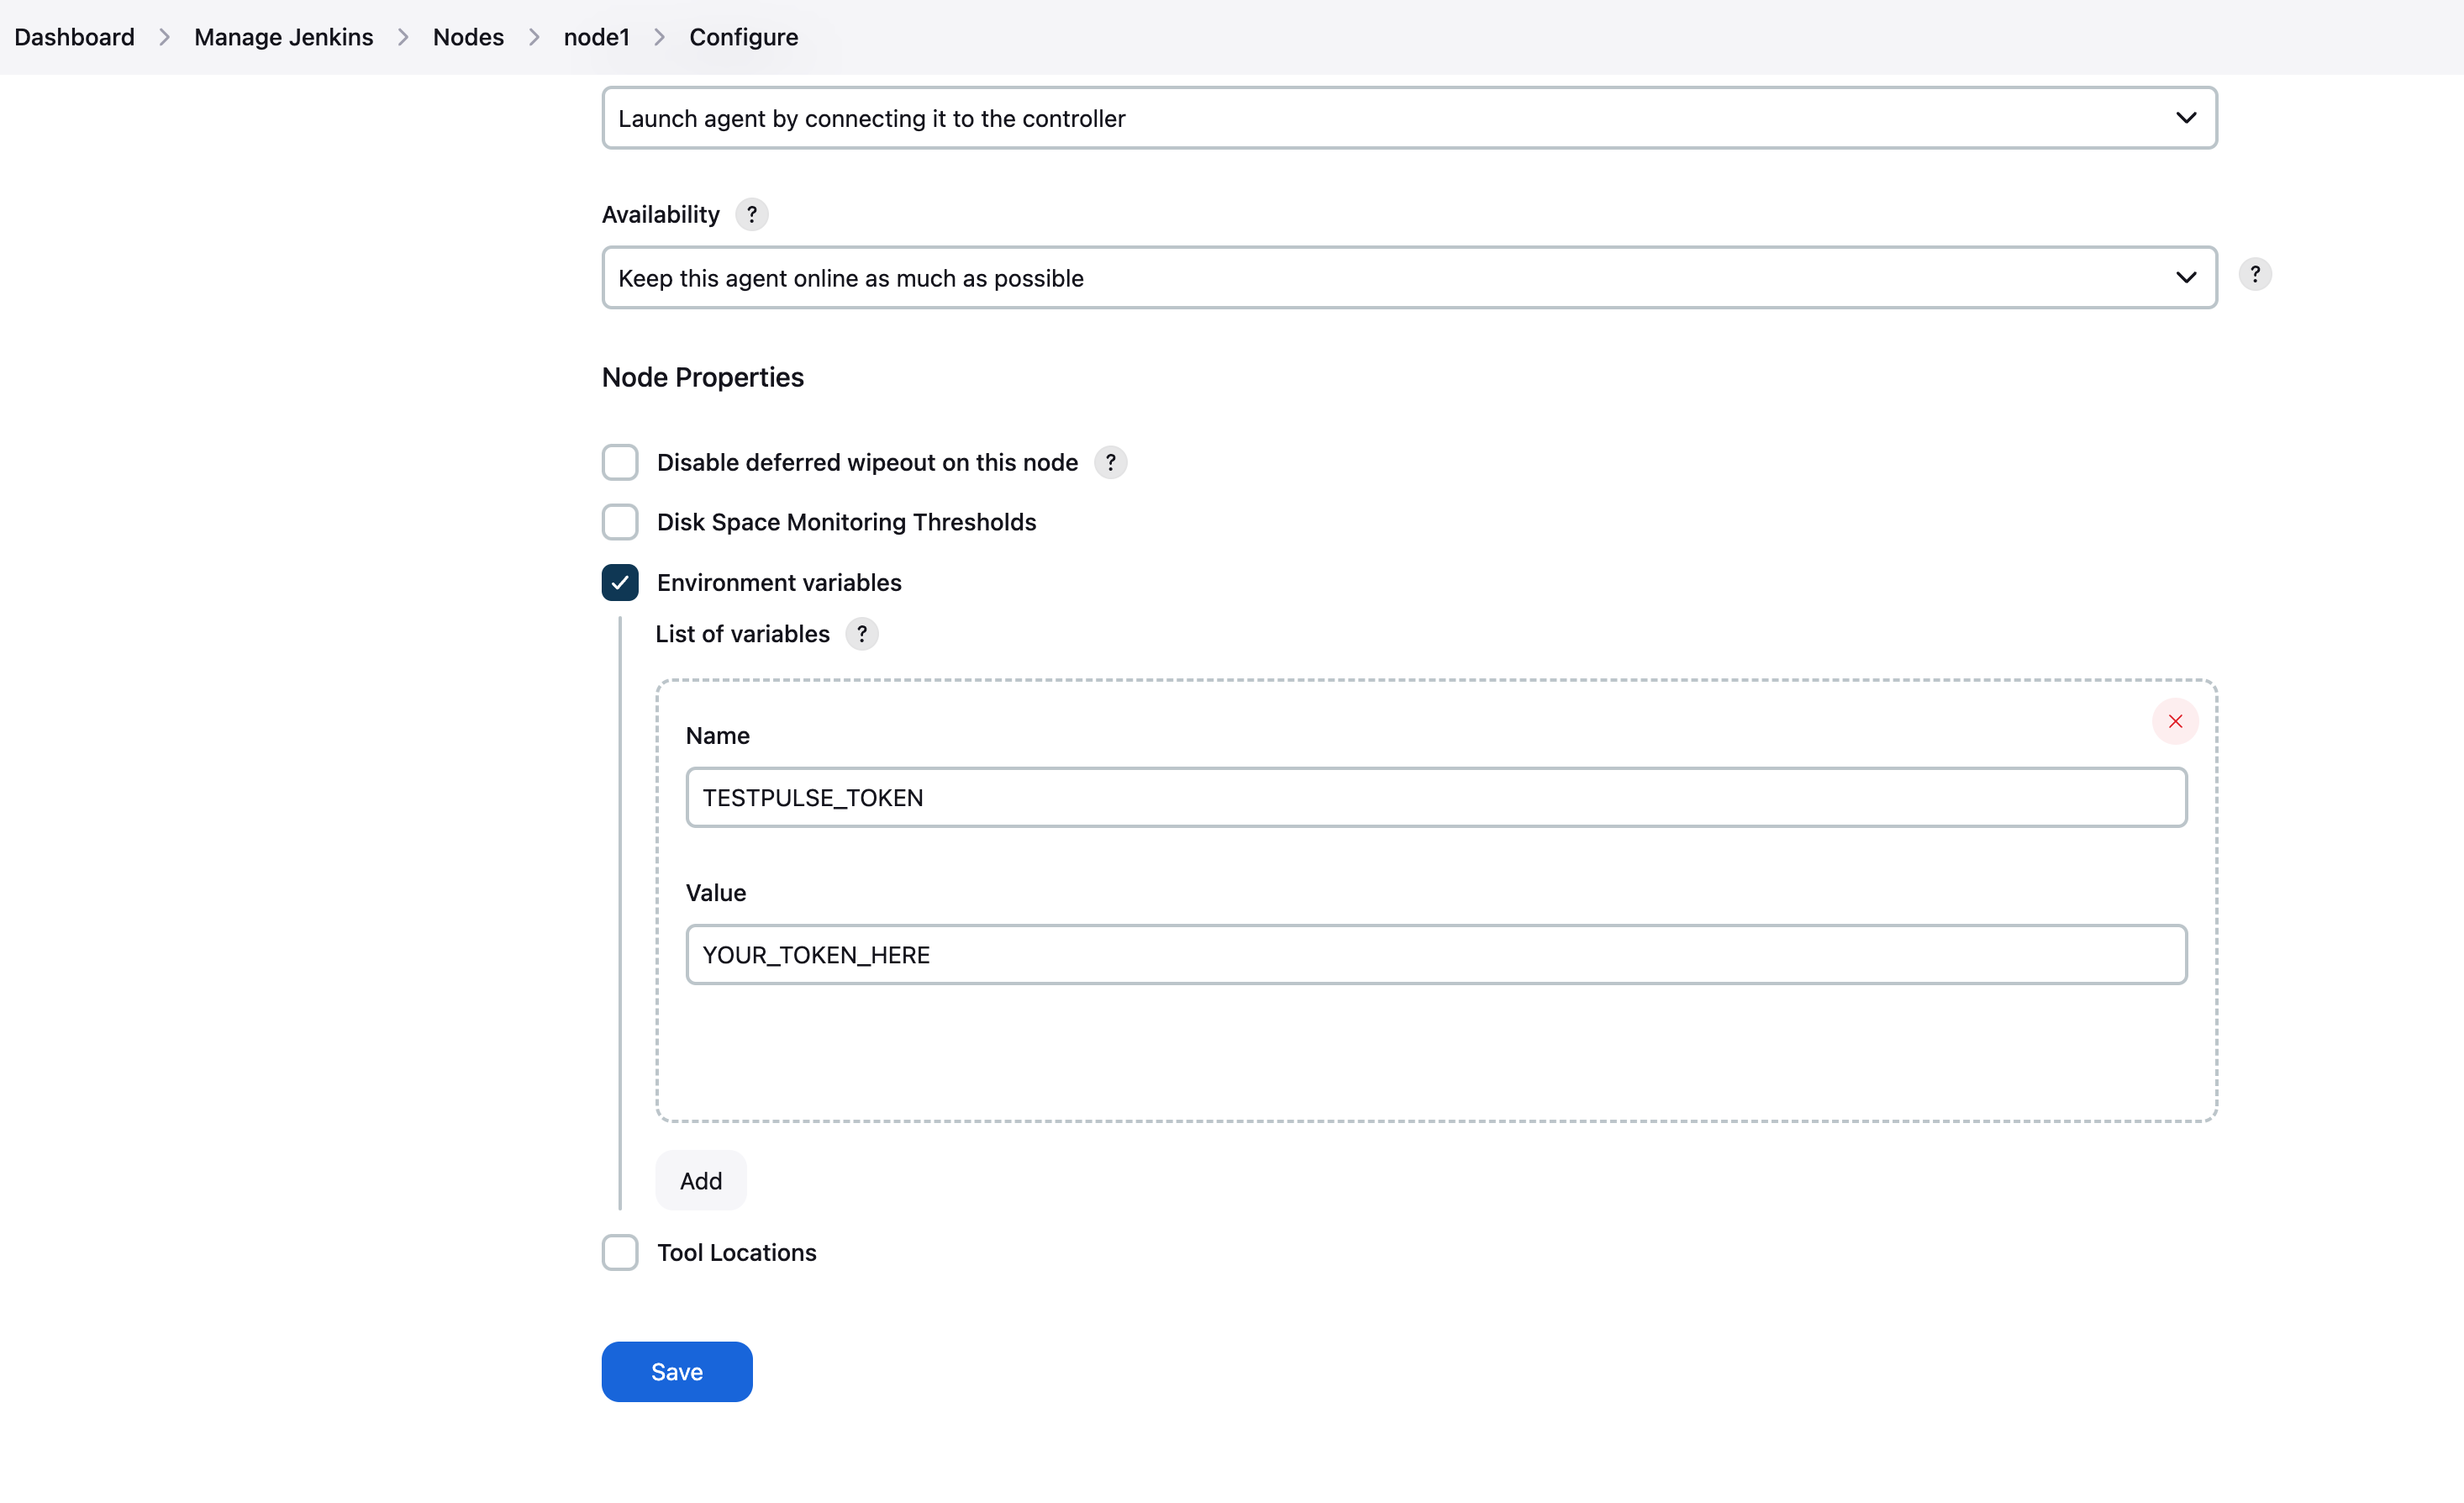This screenshot has height=1503, width=2464.
Task: Open node1 breadcrumb
Action: click(x=596, y=37)
